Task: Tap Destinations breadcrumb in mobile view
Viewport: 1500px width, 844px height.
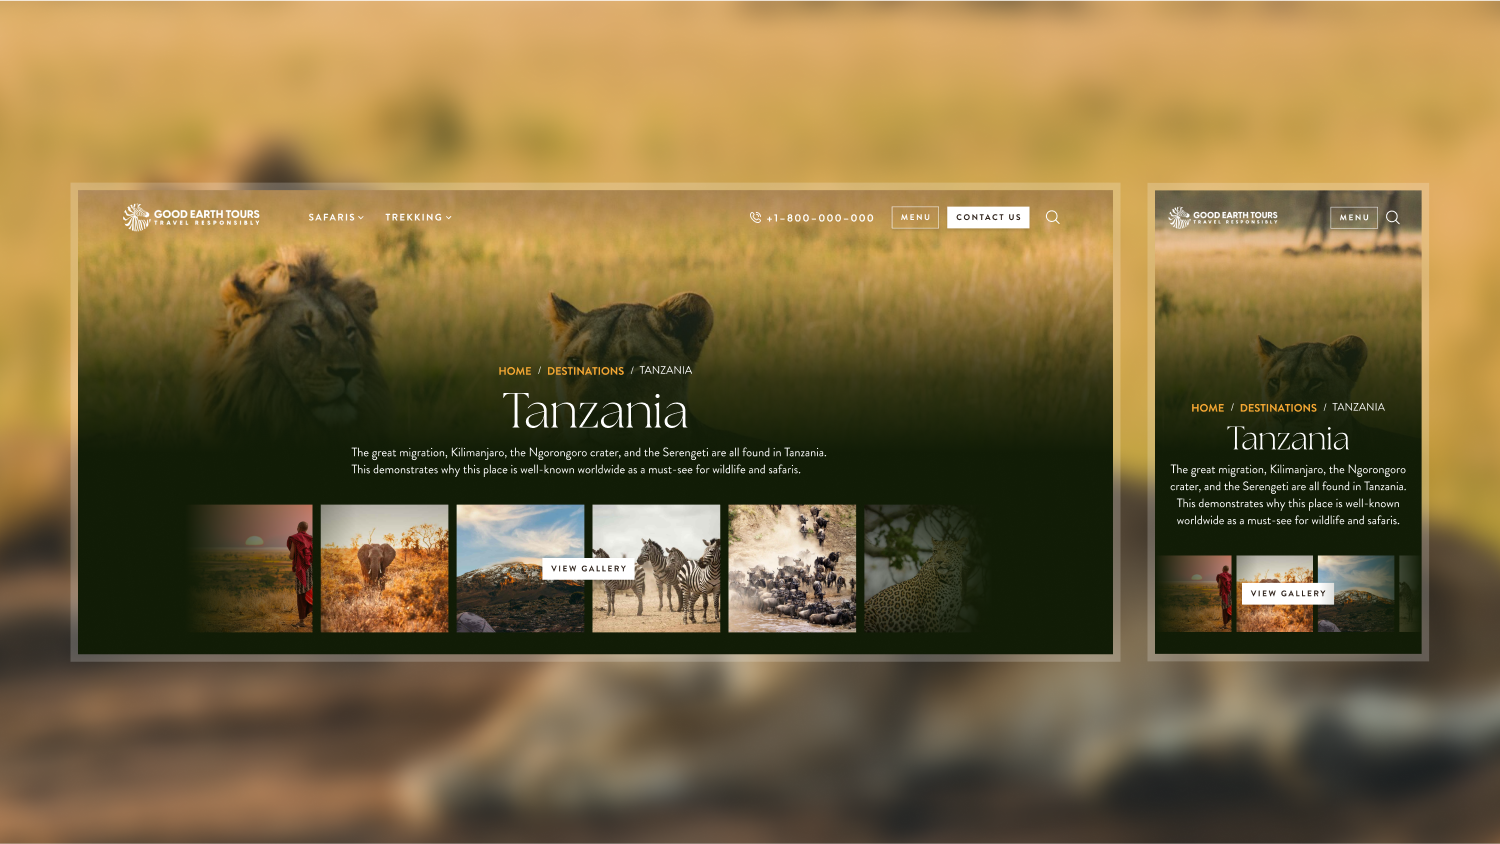Action: pos(1278,408)
